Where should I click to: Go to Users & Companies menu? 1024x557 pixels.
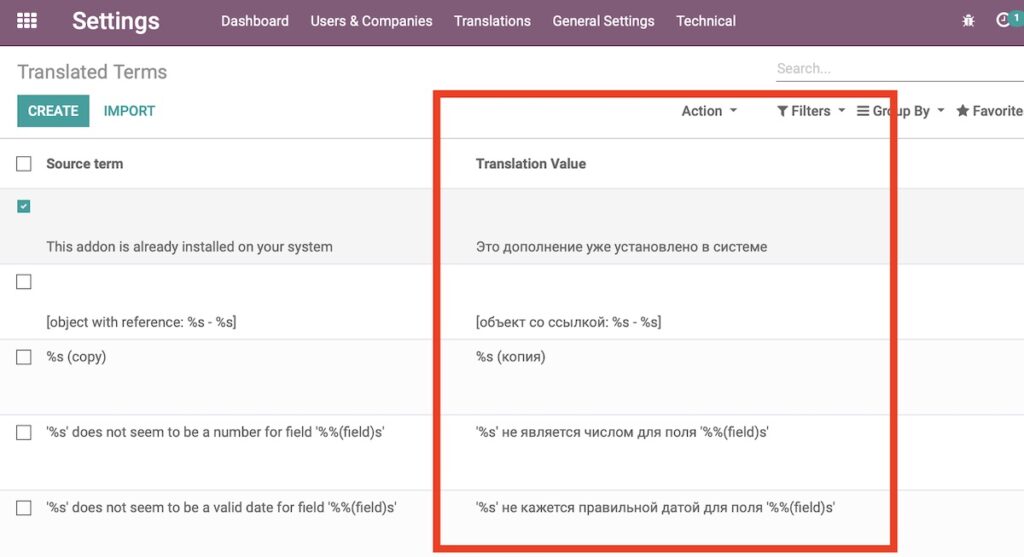click(x=372, y=21)
